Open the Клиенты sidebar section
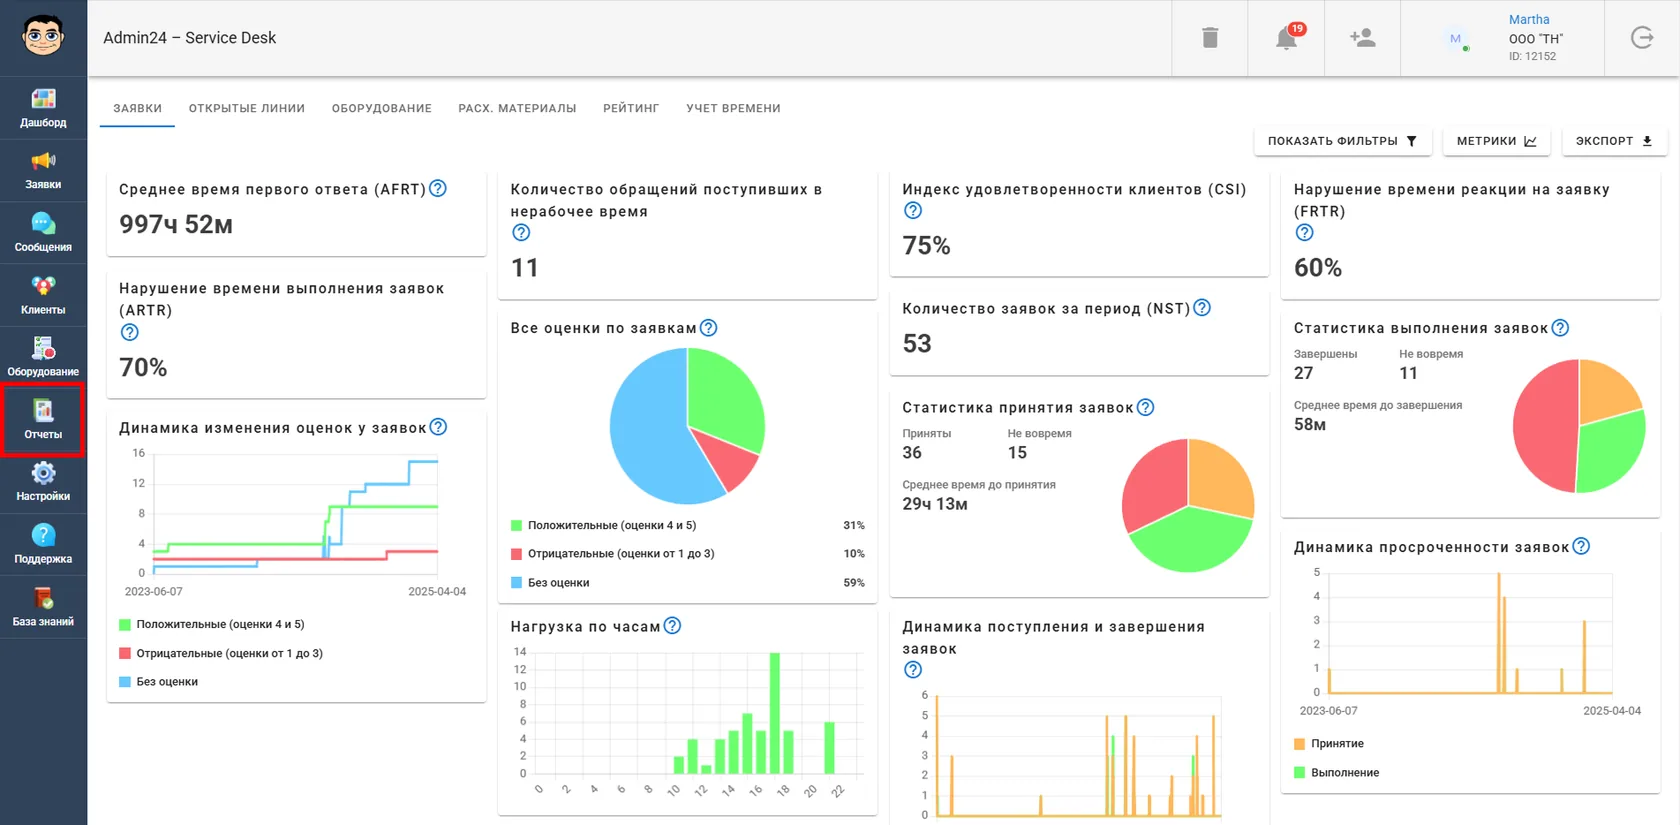1680x825 pixels. [43, 296]
